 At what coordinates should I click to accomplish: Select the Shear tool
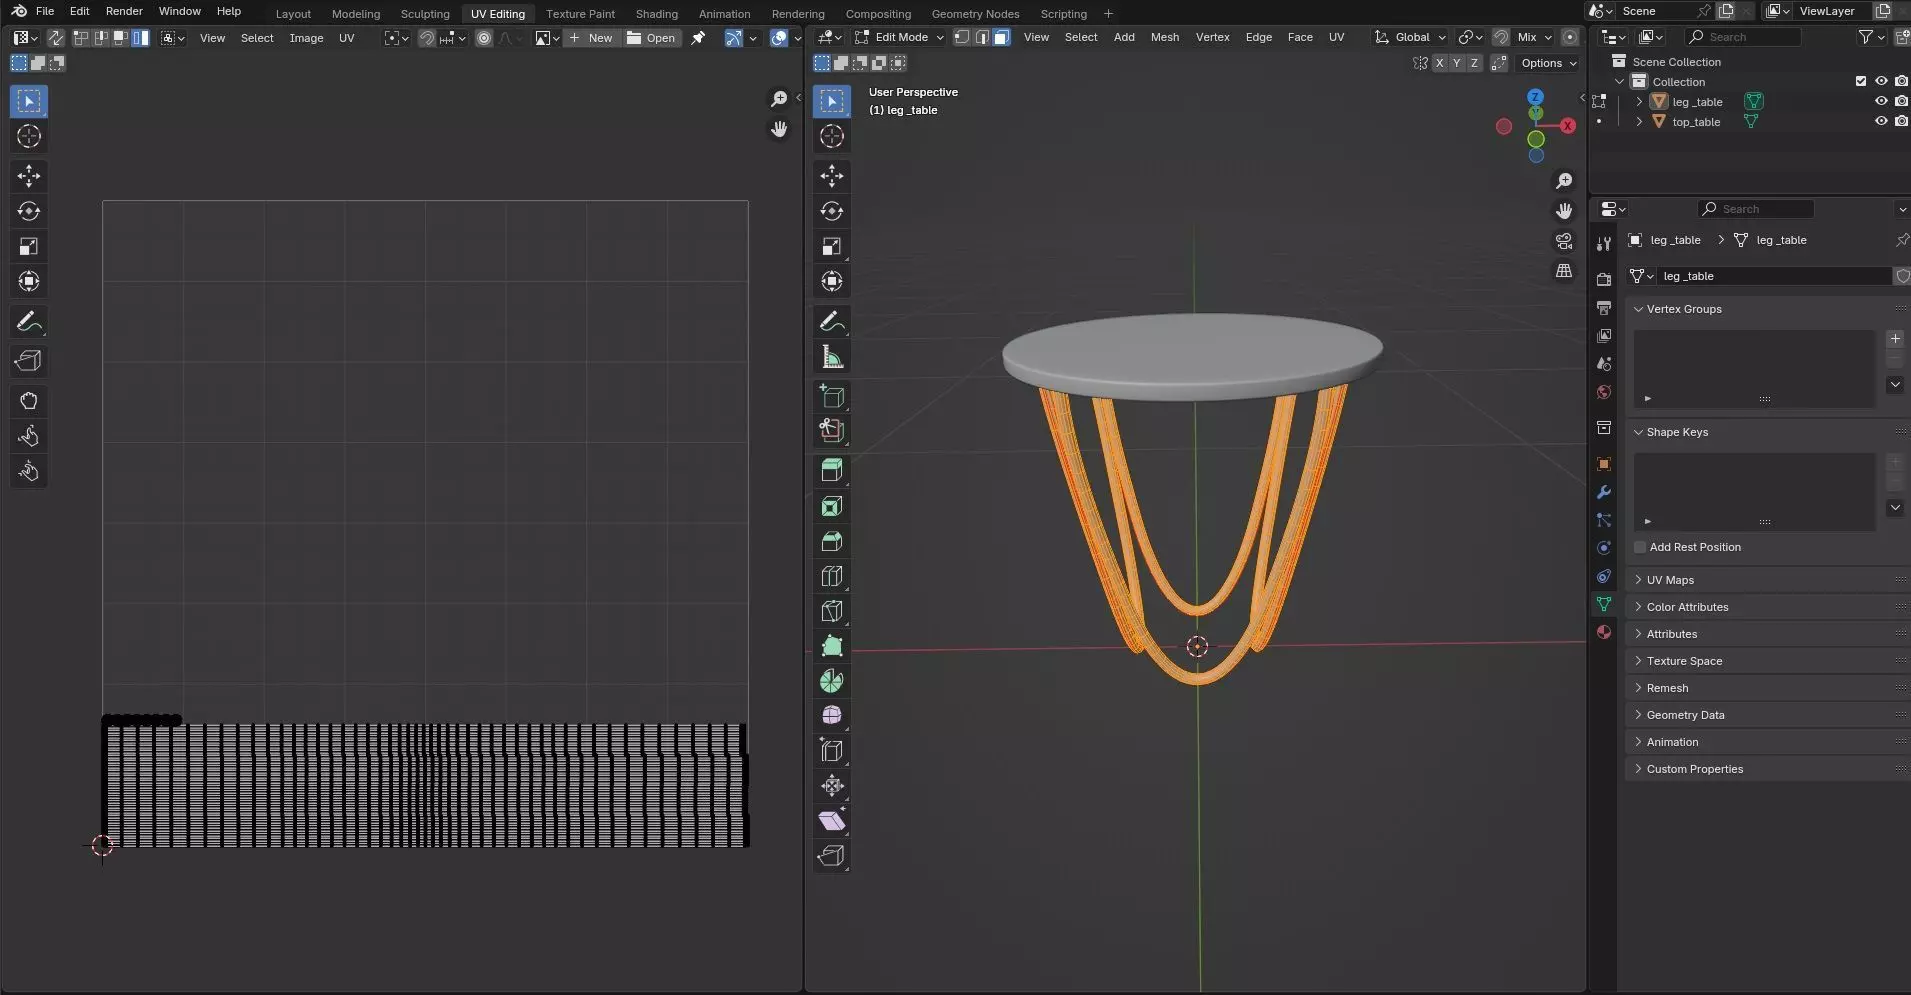832,821
